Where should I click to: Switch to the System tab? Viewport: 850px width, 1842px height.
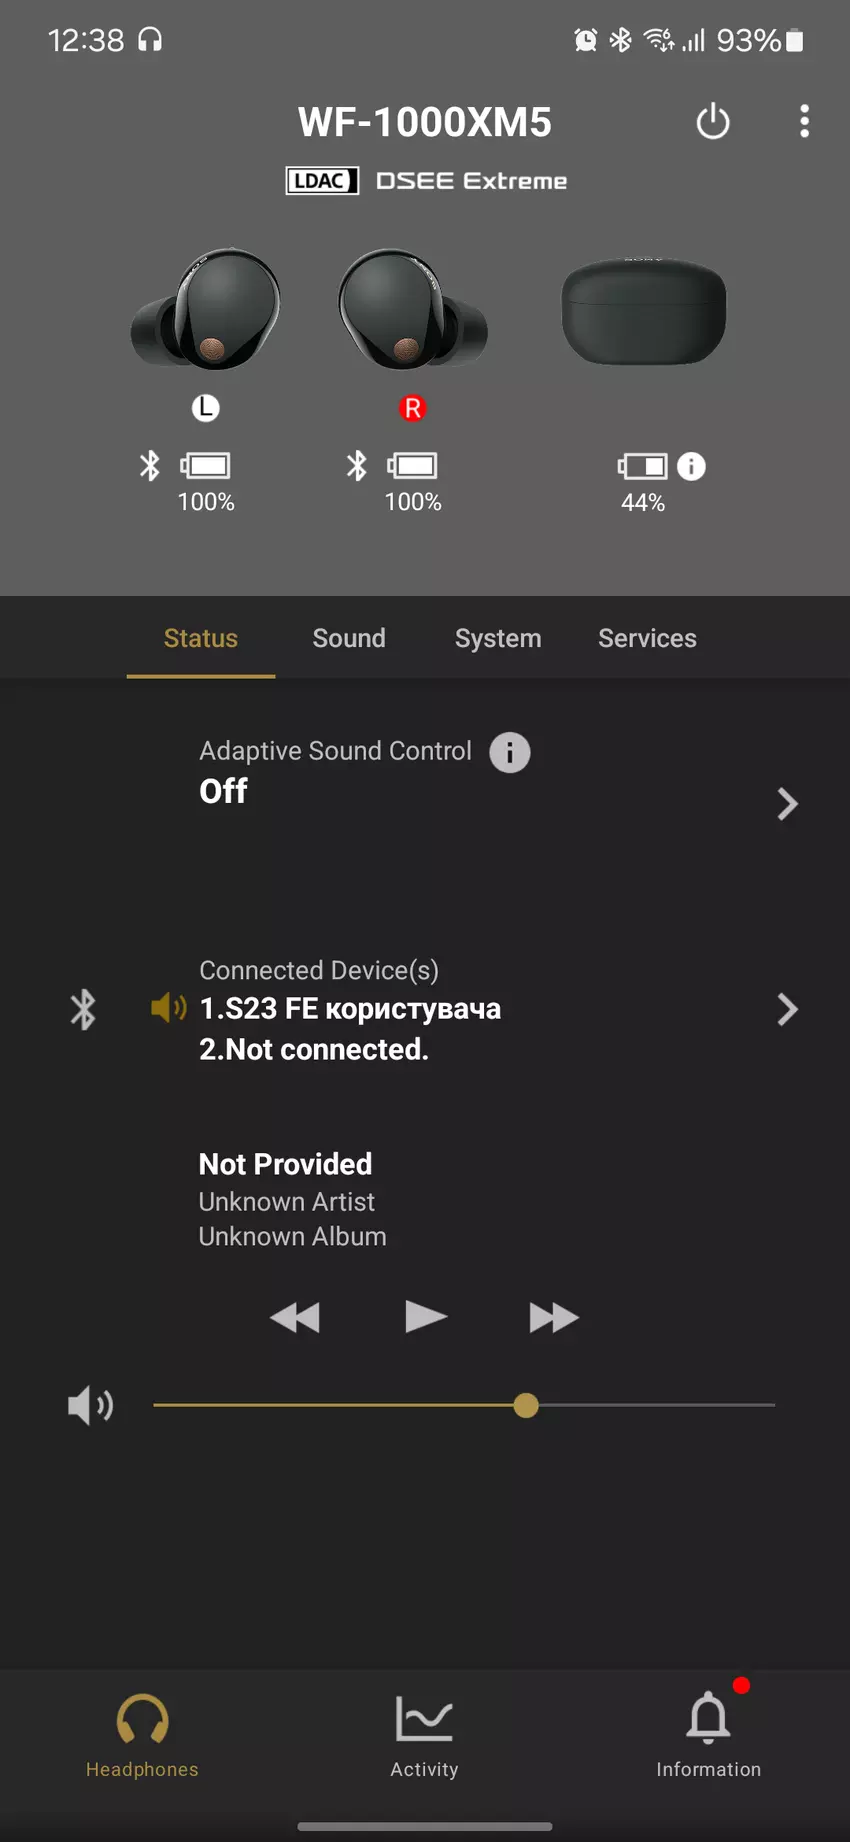498,638
